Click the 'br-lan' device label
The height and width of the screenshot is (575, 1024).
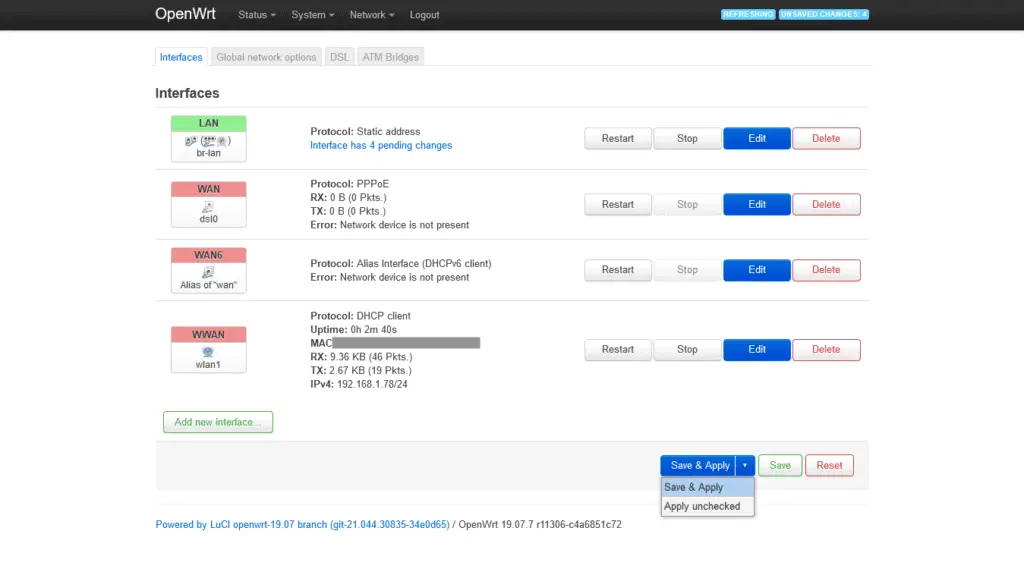[x=208, y=153]
